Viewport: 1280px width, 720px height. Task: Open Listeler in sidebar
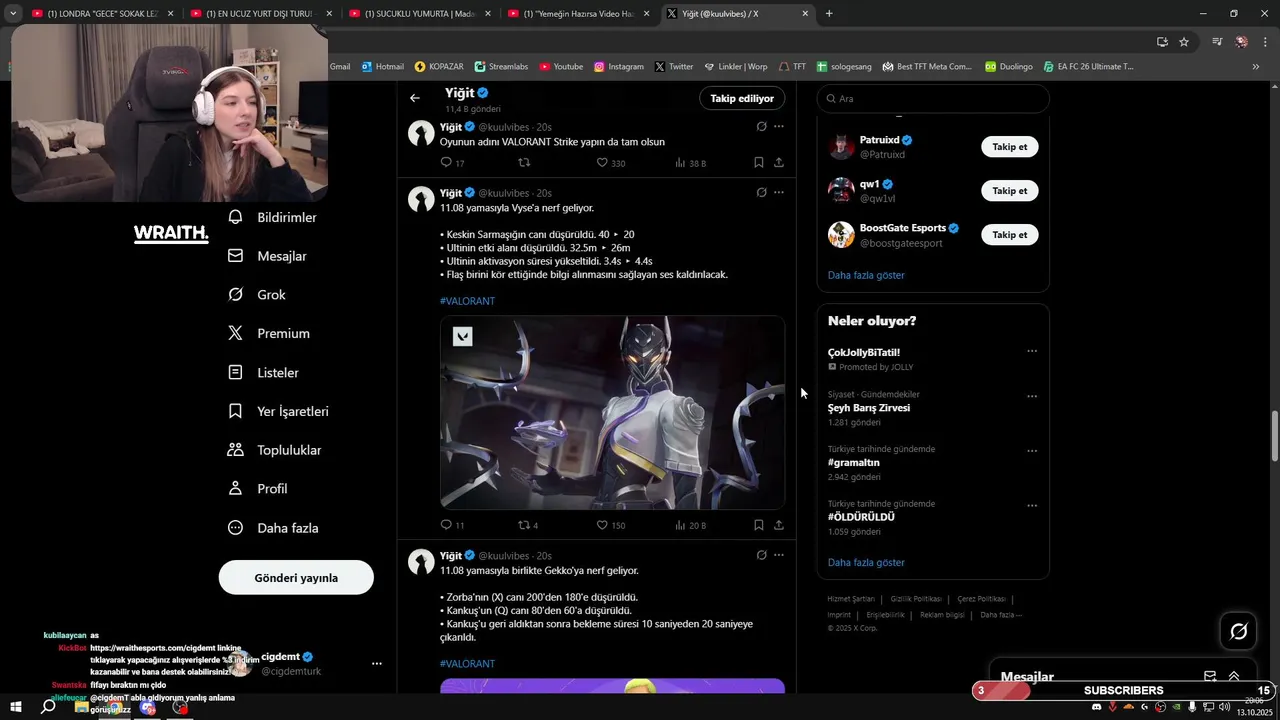point(264,372)
